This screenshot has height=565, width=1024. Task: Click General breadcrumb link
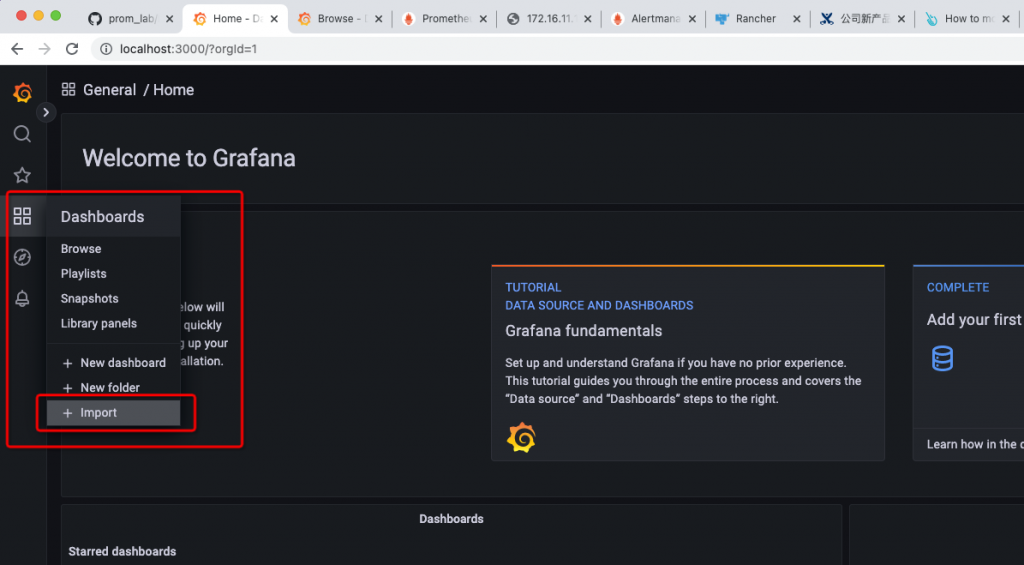pyautogui.click(x=110, y=89)
